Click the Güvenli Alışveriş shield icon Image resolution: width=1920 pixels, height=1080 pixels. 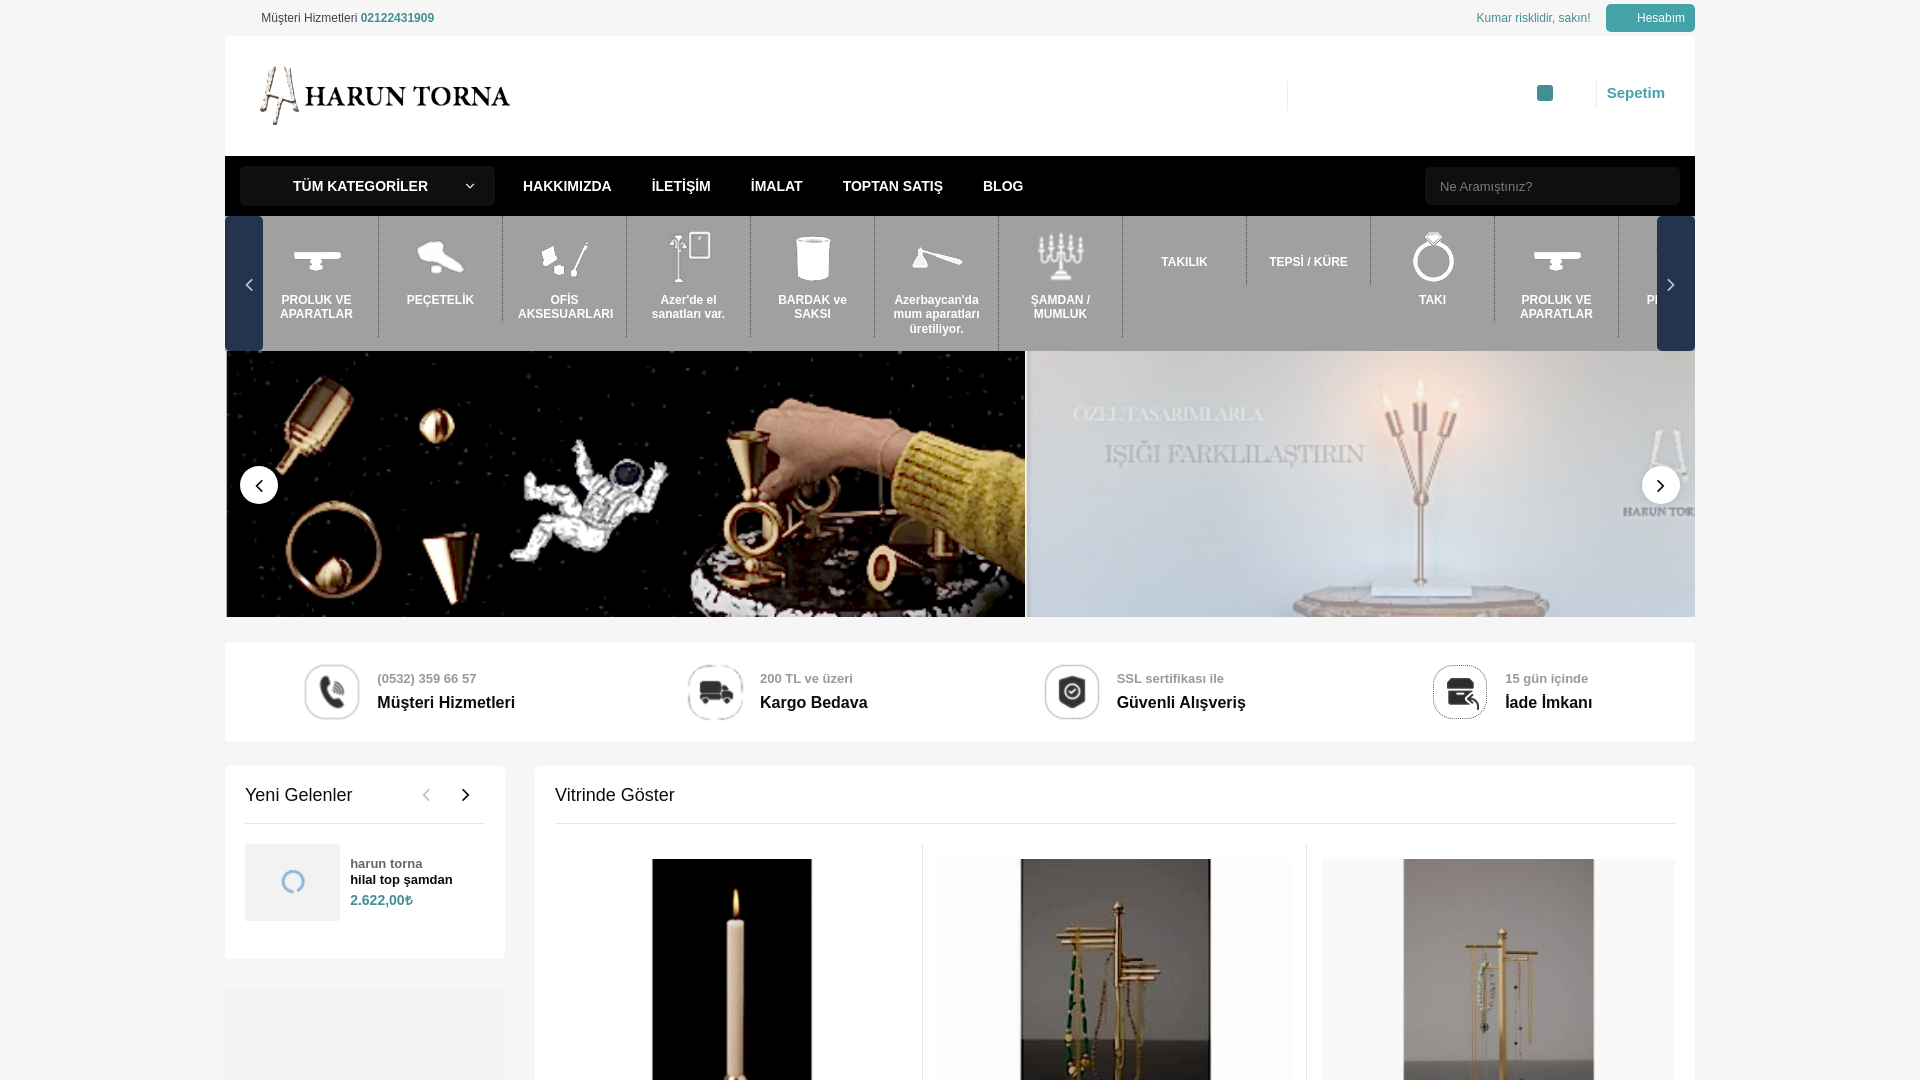coord(1072,692)
